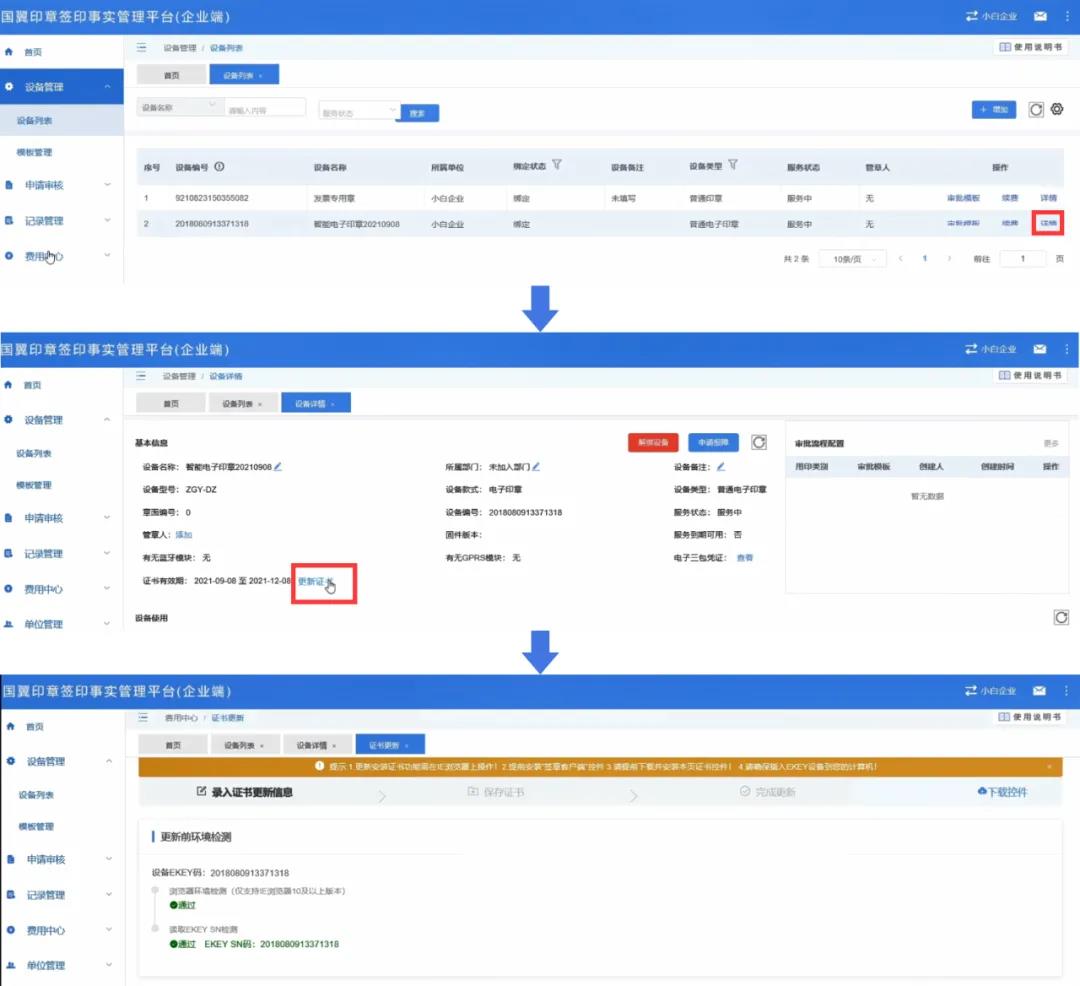The height and width of the screenshot is (986, 1080).
Task: Click the blue 申请报障 button
Action: (713, 442)
